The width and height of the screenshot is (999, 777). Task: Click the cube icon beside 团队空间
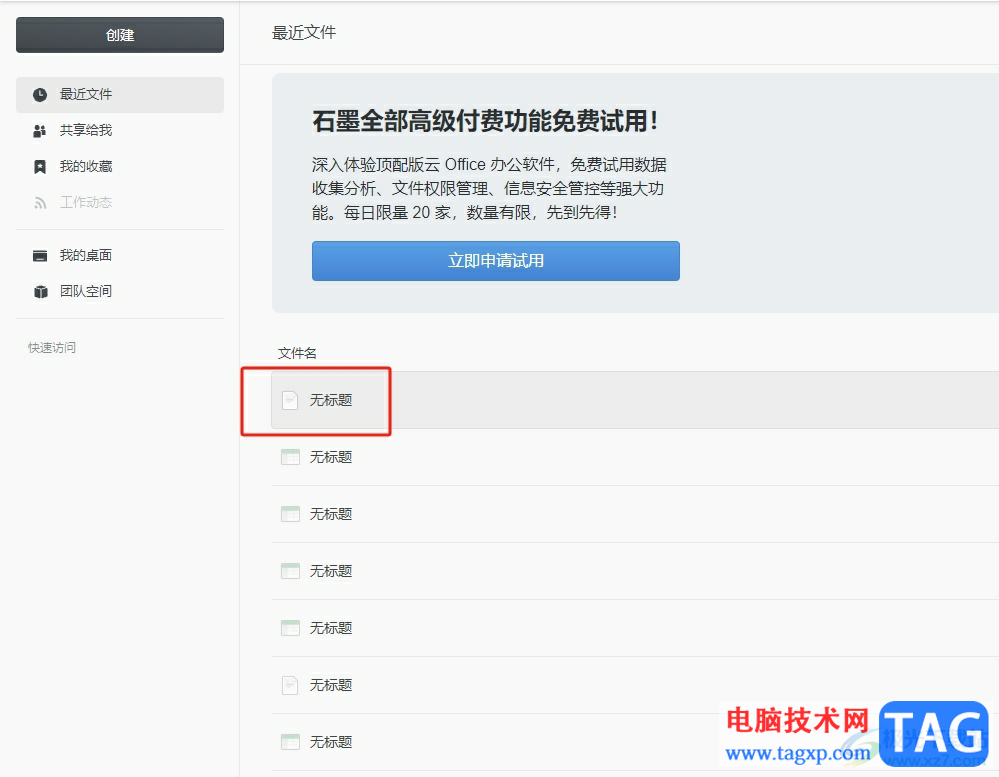[x=40, y=292]
